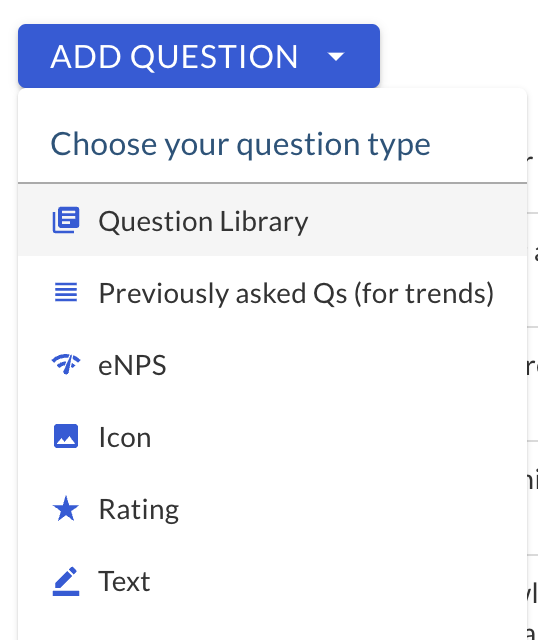
Task: Select the lines icon for Previously asked Qs
Action: [x=66, y=292]
